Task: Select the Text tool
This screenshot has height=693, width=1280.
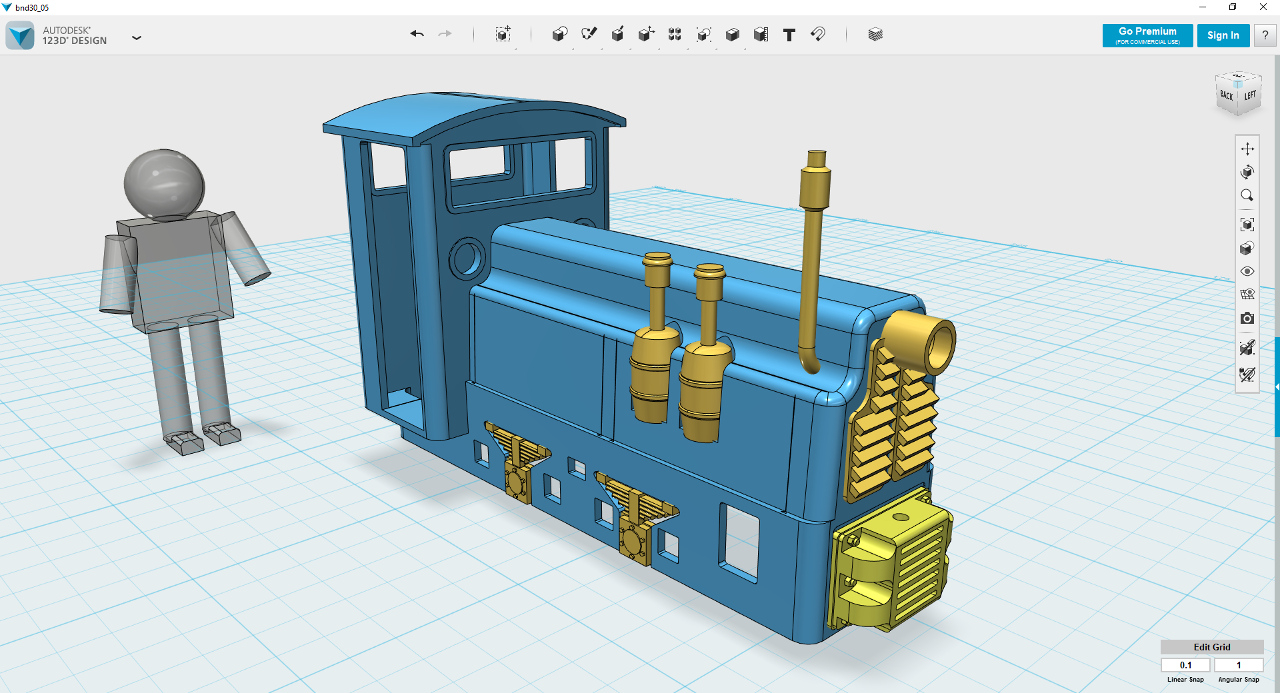Action: click(789, 34)
